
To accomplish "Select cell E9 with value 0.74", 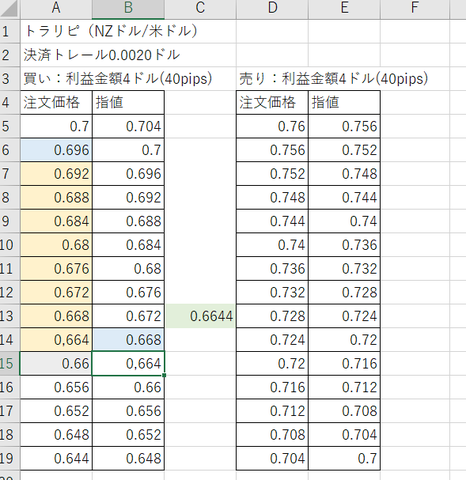I will tap(344, 221).
